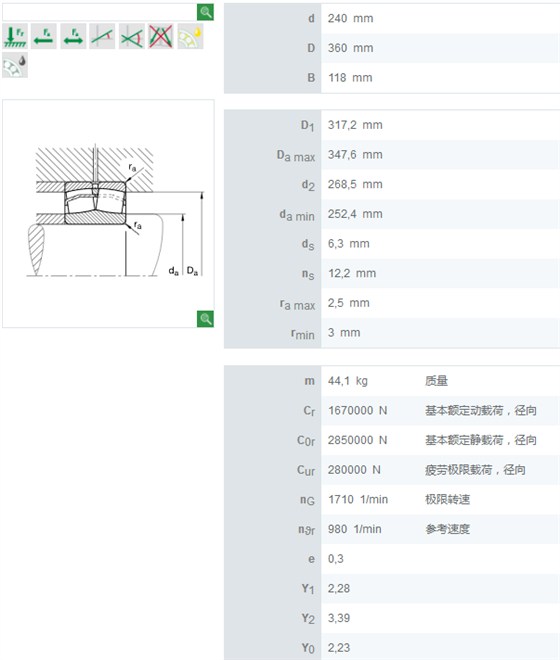Click the grease lubrication bearing icon
This screenshot has height=660, width=560.
click(190, 36)
